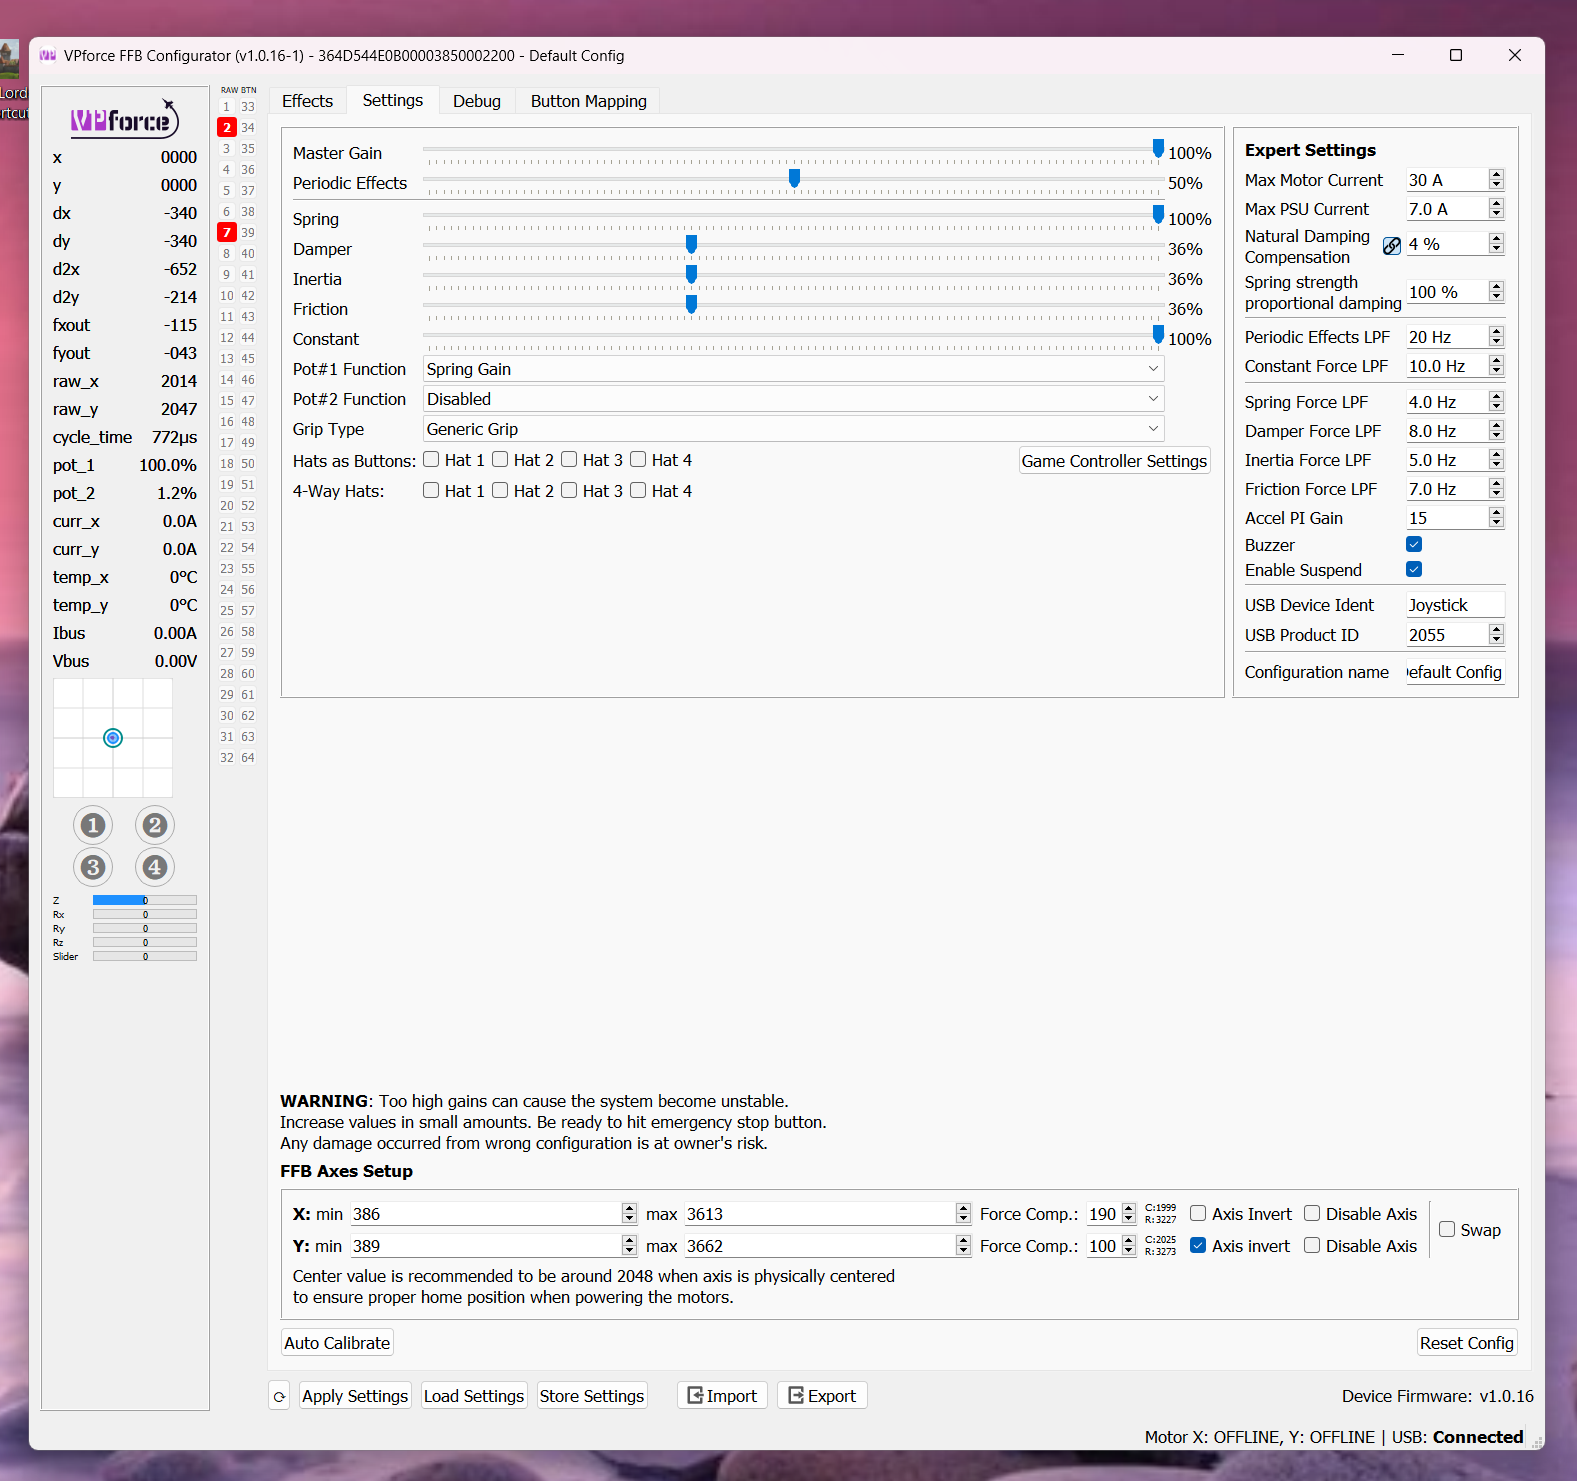Open the Pot#1 Function dropdown
Viewport: 1577px width, 1481px height.
pos(793,369)
